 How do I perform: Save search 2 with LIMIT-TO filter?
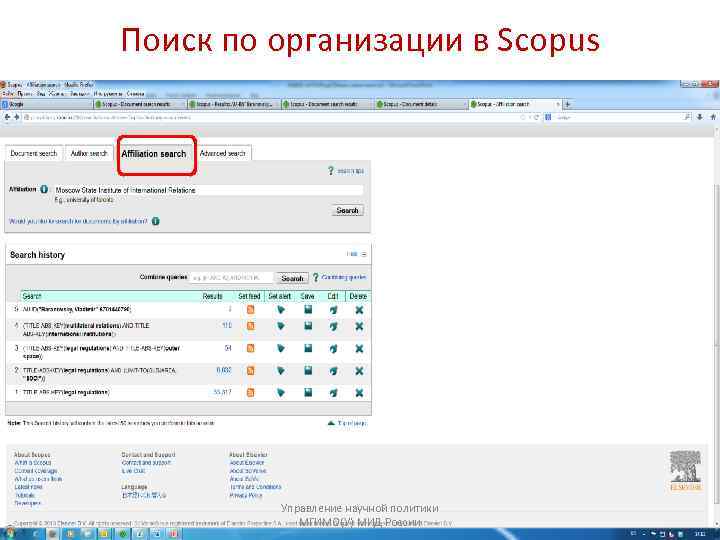[308, 370]
